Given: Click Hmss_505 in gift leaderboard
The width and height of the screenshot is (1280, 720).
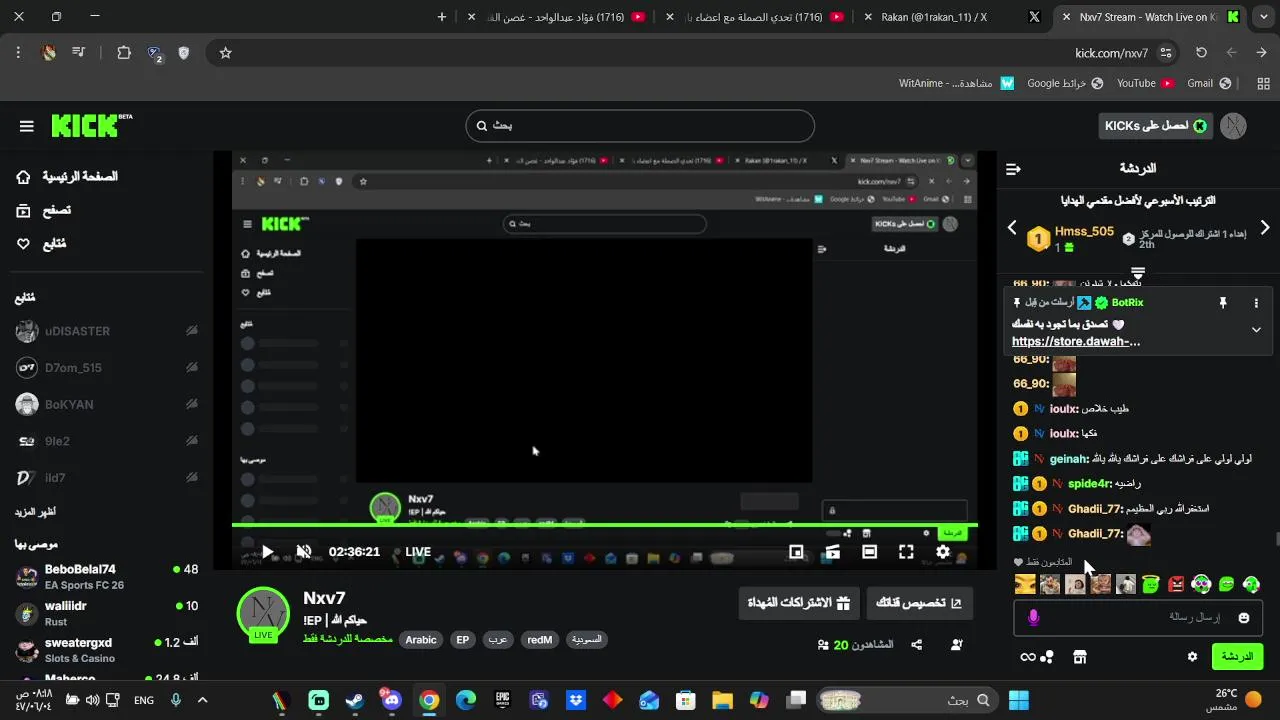Looking at the screenshot, I should (1084, 232).
